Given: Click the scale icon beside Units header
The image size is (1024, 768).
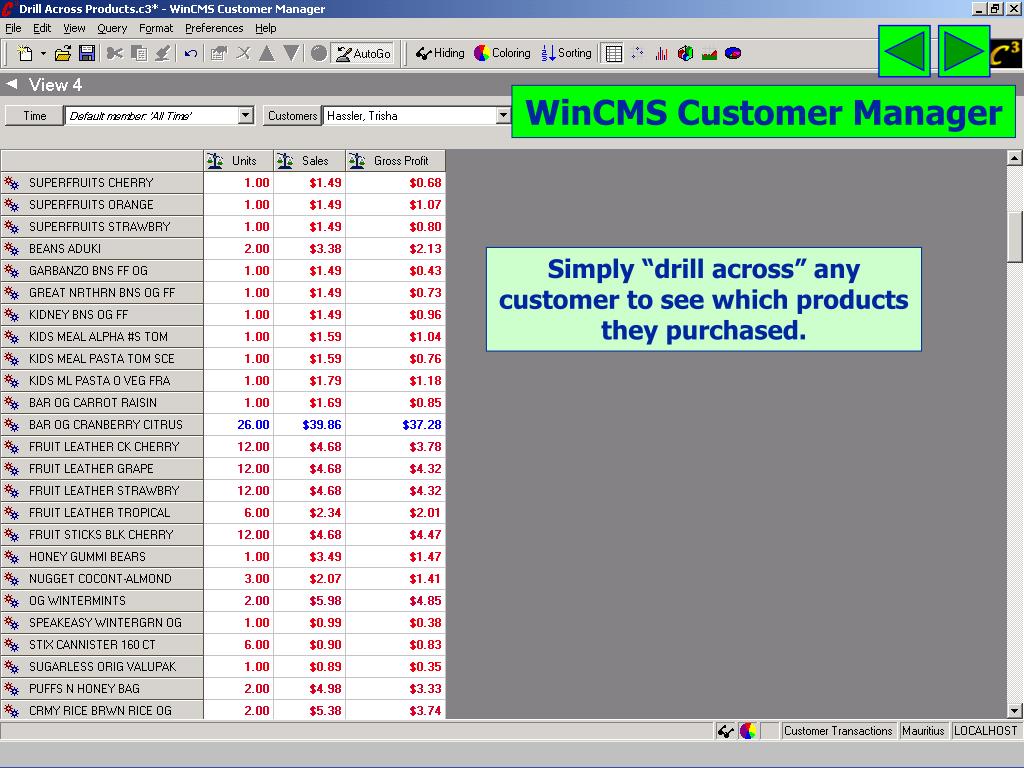Looking at the screenshot, I should (x=215, y=161).
